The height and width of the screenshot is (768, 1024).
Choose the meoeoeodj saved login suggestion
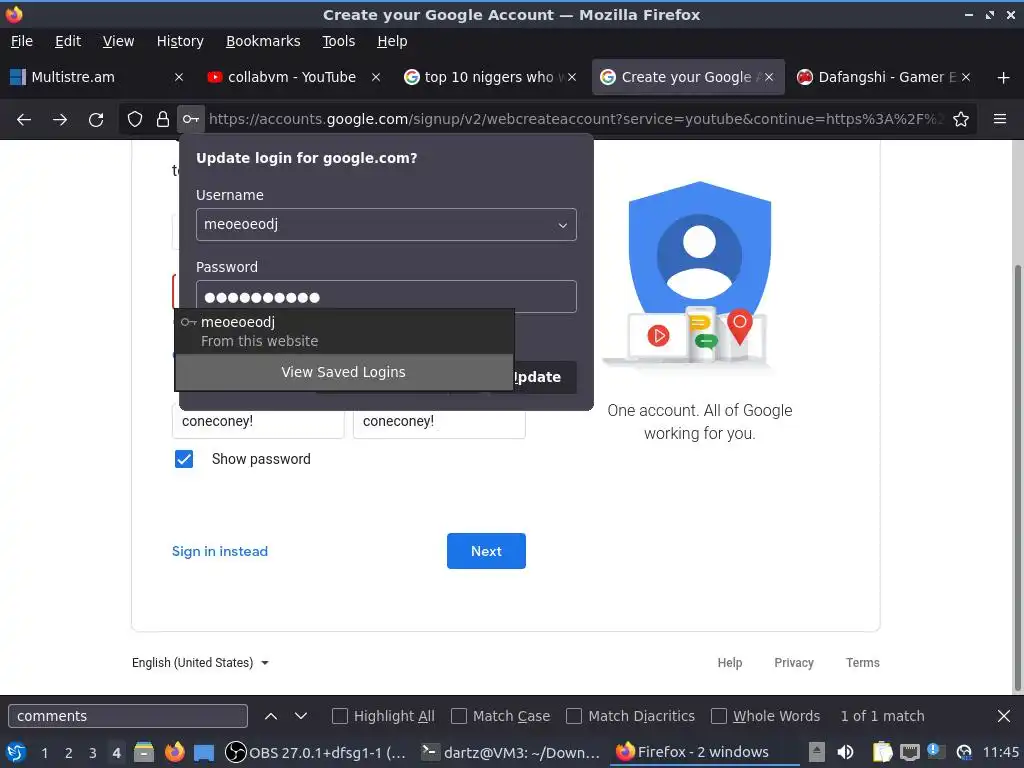click(x=344, y=331)
